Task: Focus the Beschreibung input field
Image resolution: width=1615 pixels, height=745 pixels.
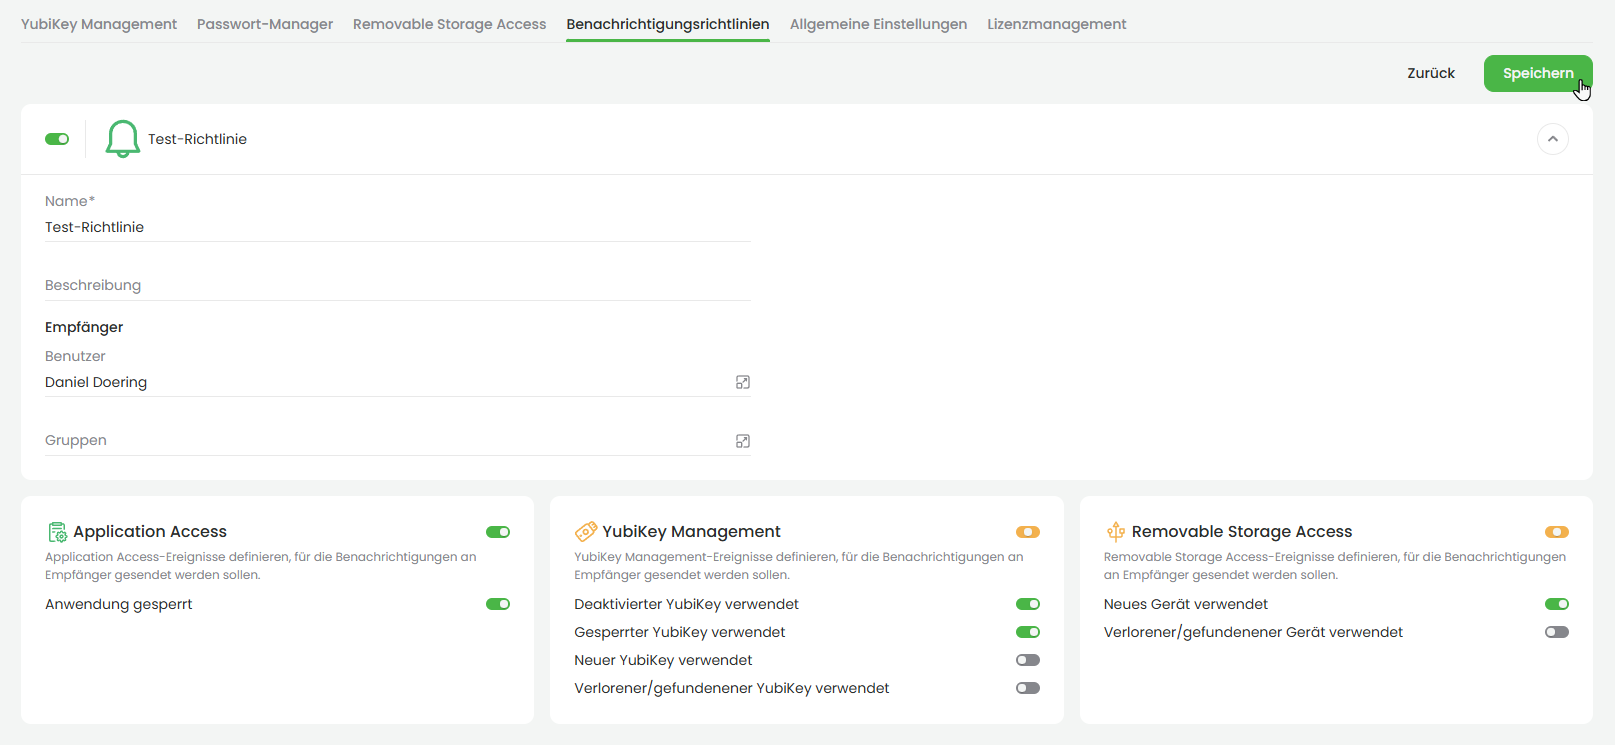Action: [x=397, y=286]
